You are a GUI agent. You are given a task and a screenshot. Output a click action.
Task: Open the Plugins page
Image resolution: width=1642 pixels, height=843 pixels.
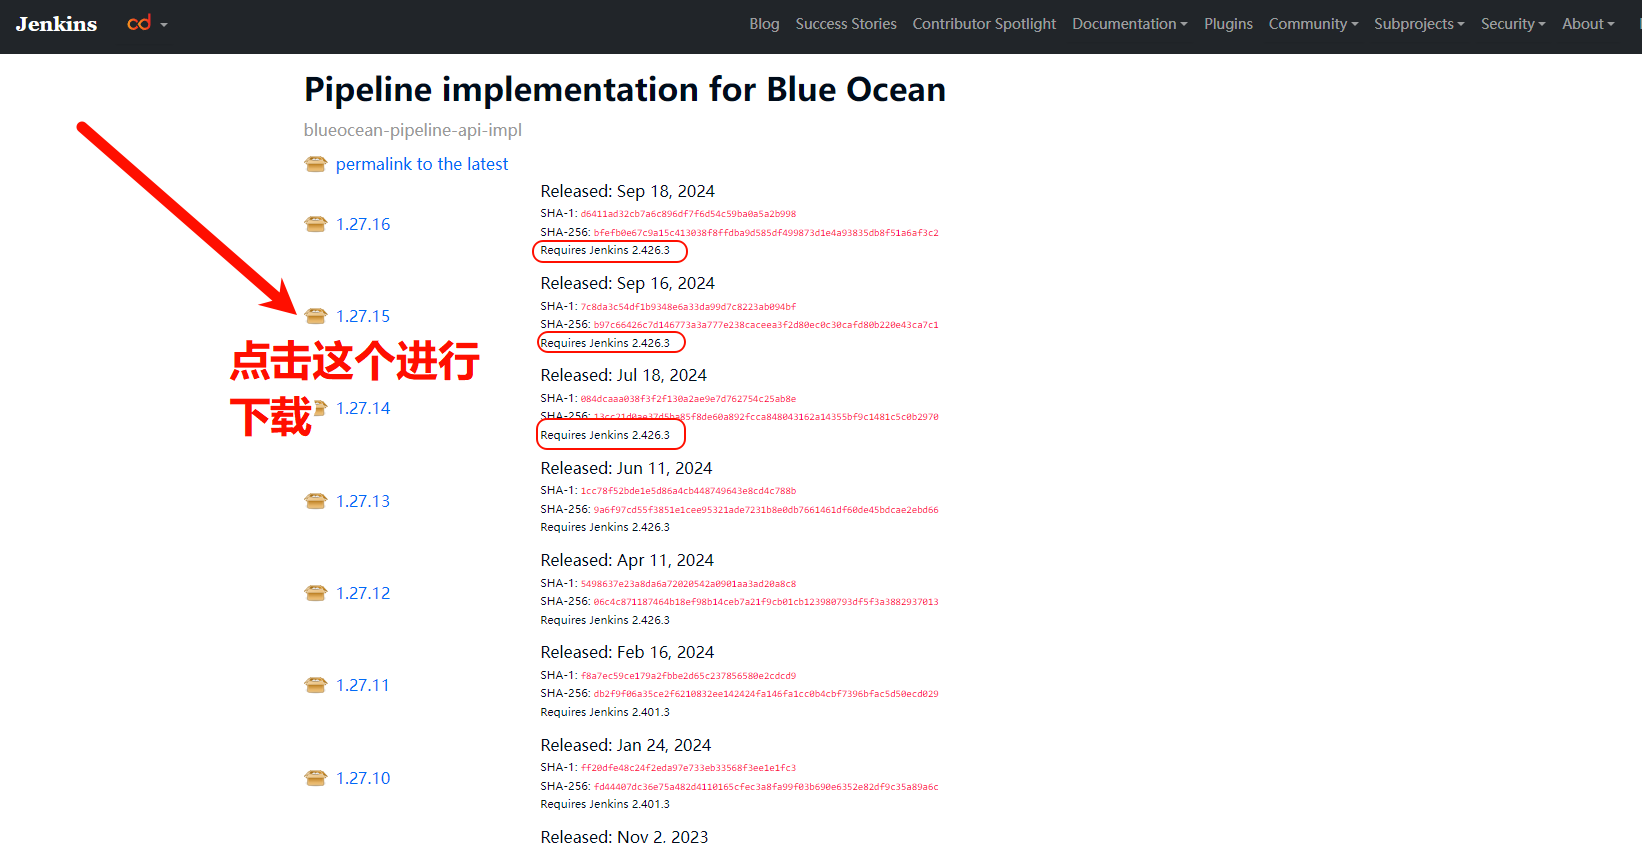(1228, 24)
